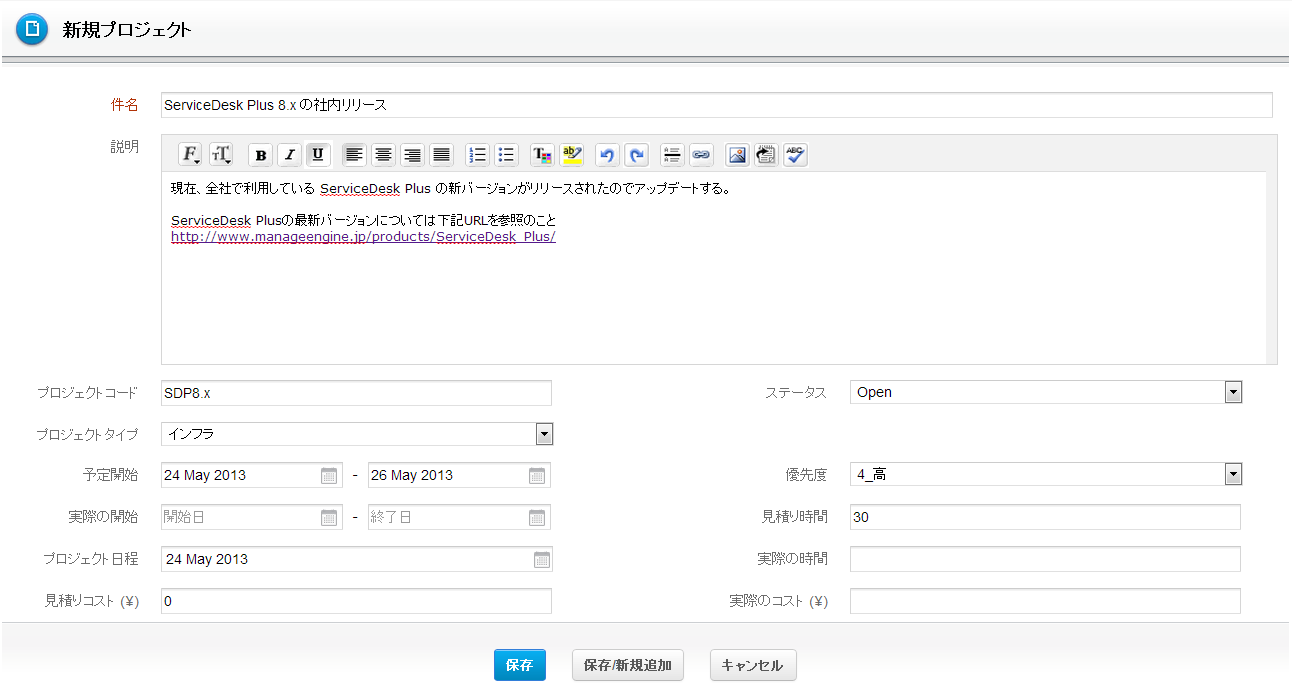Insert a horizontal rule

[x=672, y=155]
